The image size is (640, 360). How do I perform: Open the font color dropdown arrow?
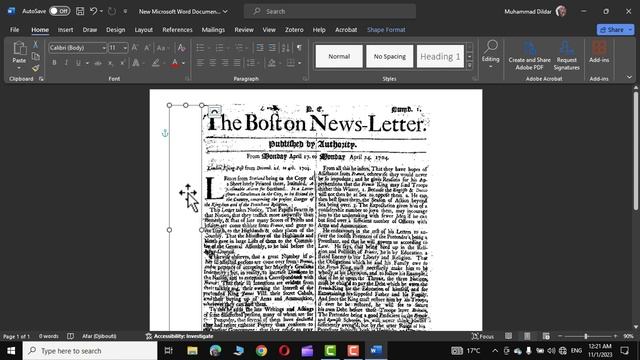point(183,63)
